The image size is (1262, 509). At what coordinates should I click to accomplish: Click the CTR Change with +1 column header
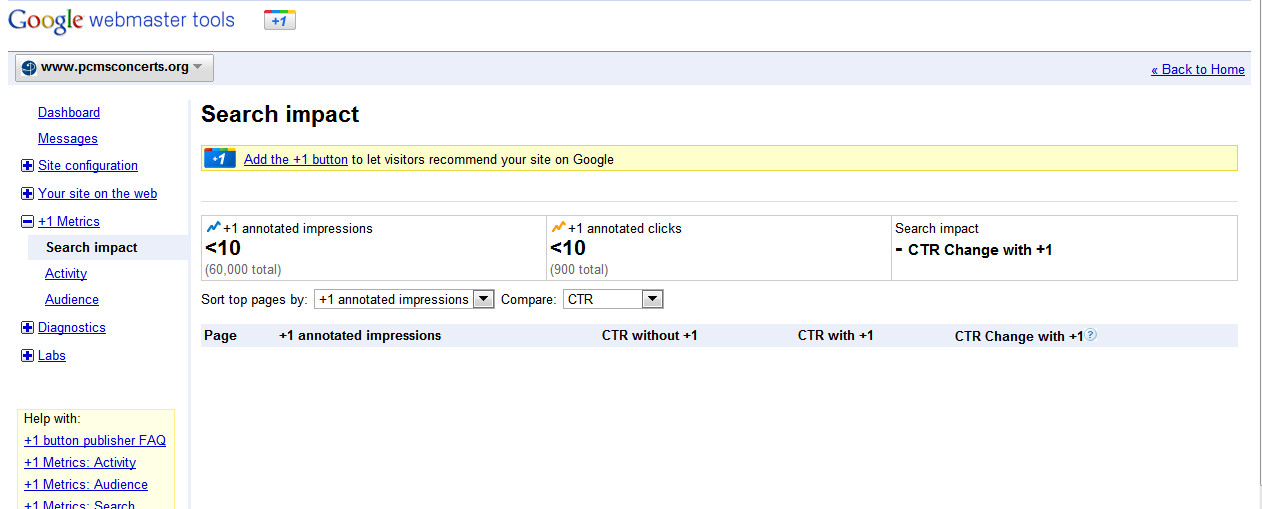pos(1019,336)
